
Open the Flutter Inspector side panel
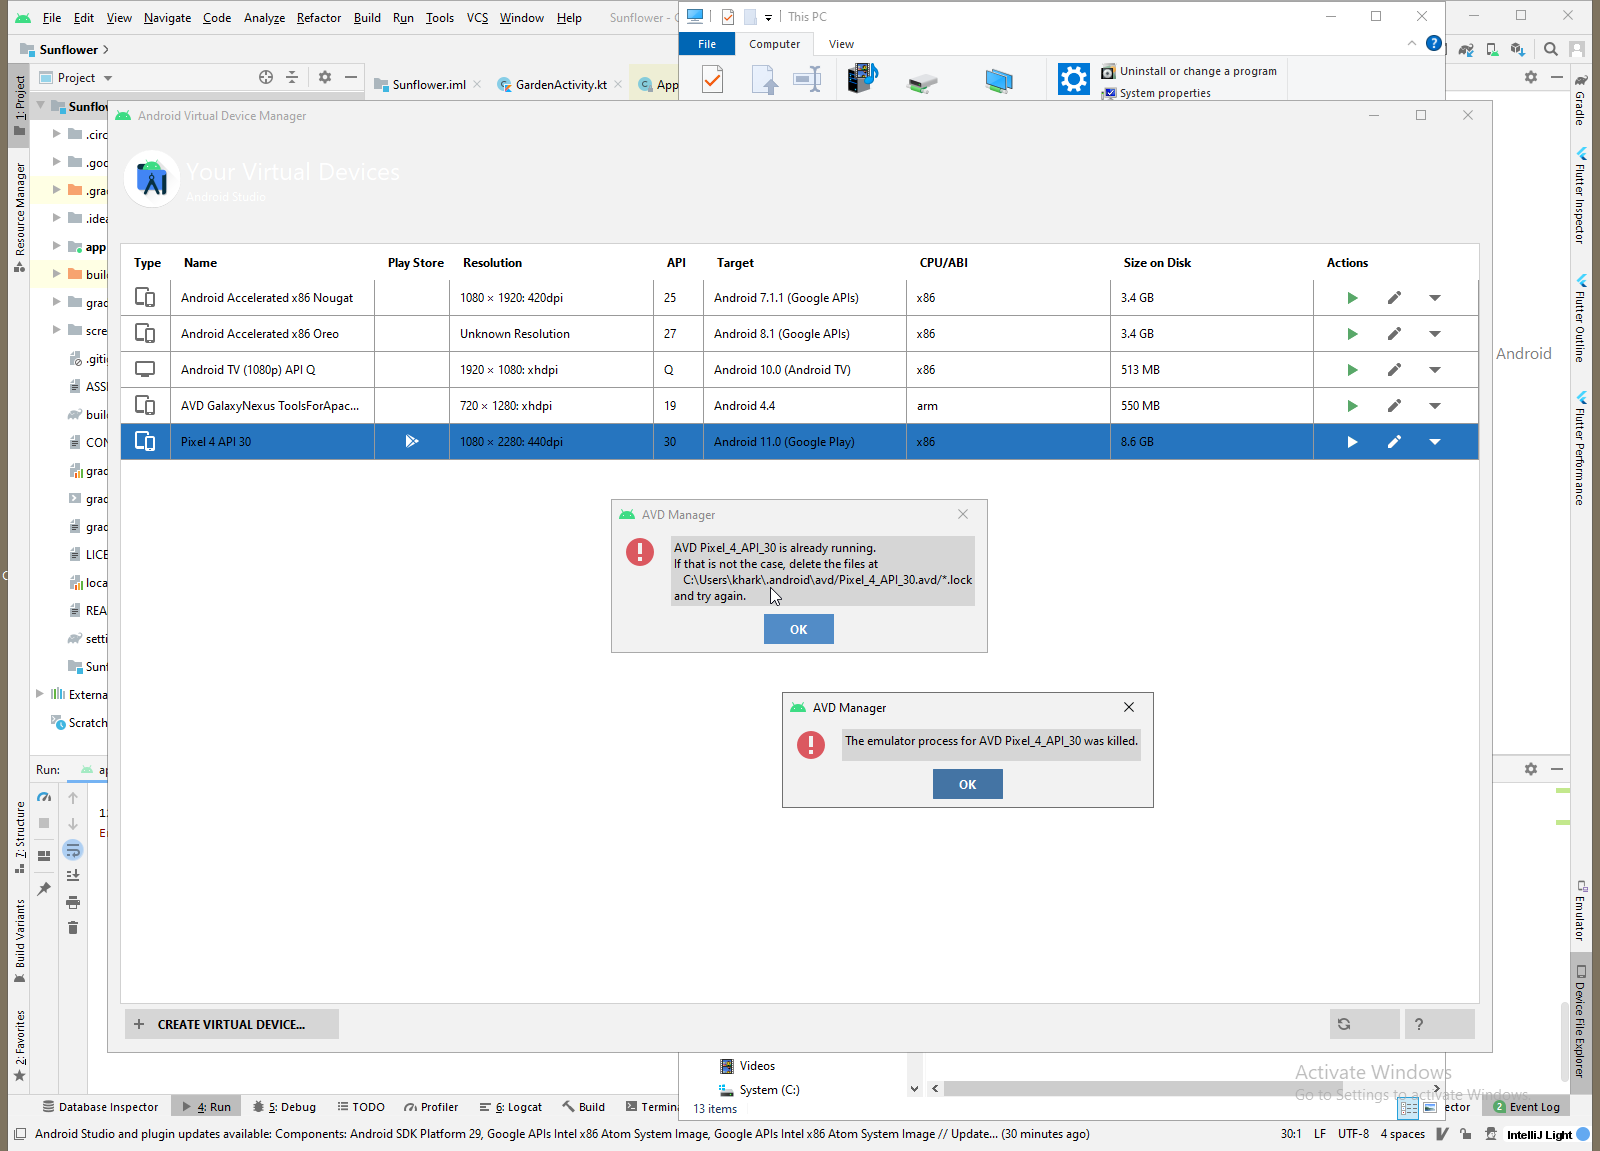1581,197
